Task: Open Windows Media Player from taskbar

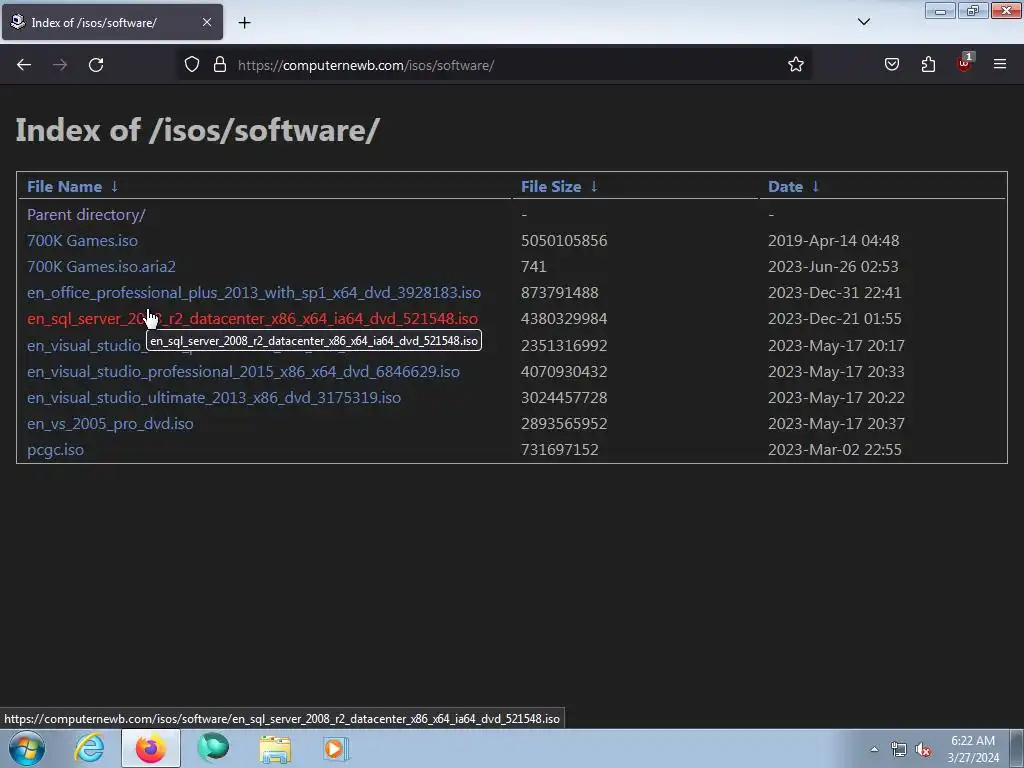Action: (x=336, y=748)
